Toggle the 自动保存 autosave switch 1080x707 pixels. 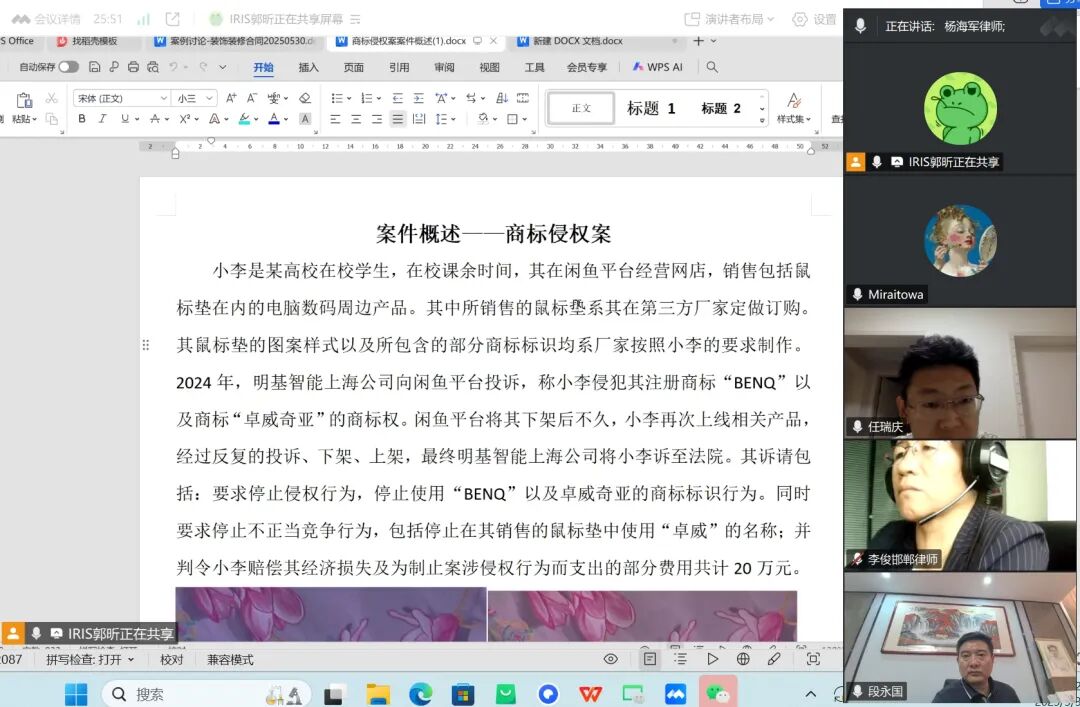67,65
